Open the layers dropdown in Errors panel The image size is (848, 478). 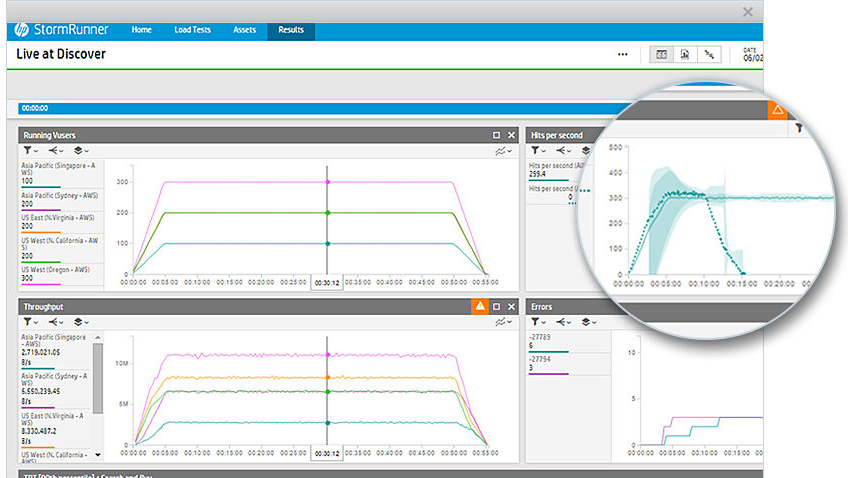589,322
